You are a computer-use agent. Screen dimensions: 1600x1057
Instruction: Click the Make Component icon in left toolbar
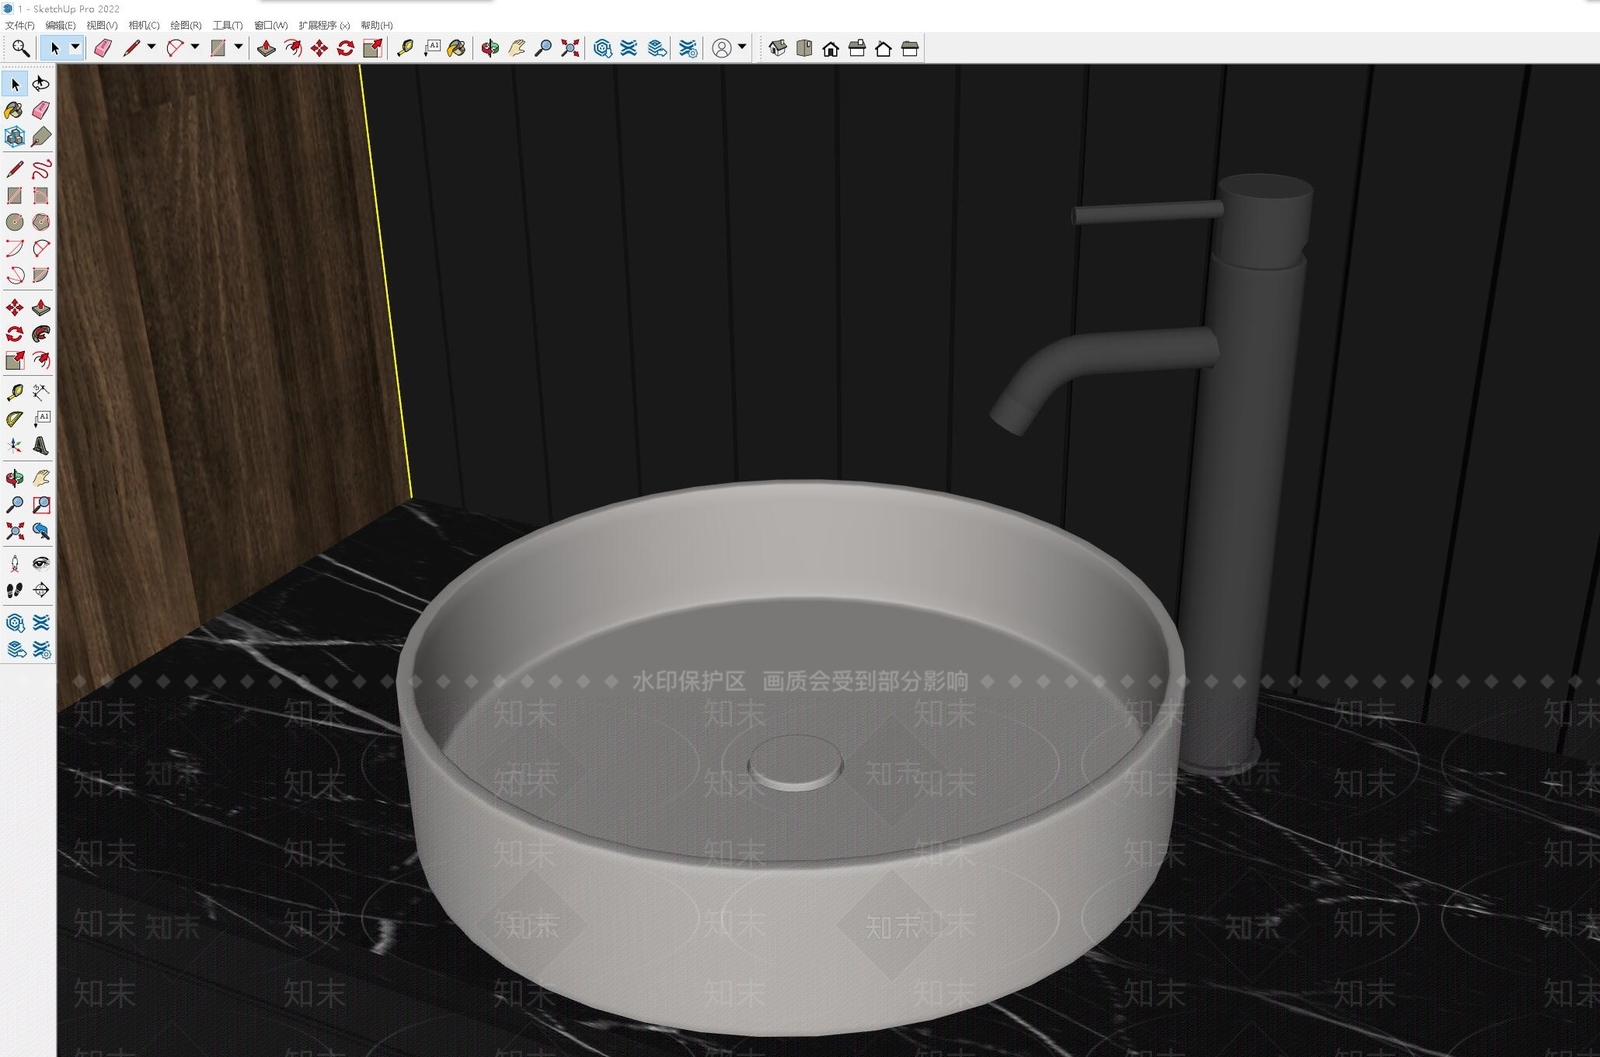[14, 136]
